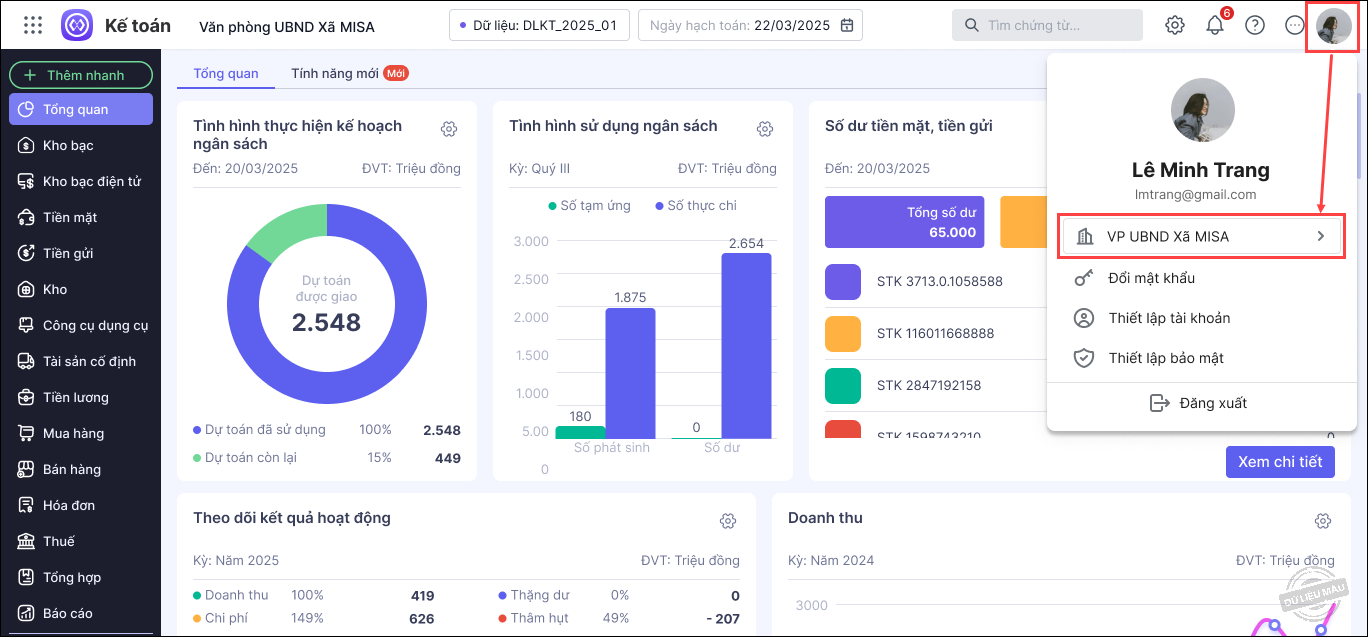Click gear icon on Doanh thu widget

pos(1323,521)
